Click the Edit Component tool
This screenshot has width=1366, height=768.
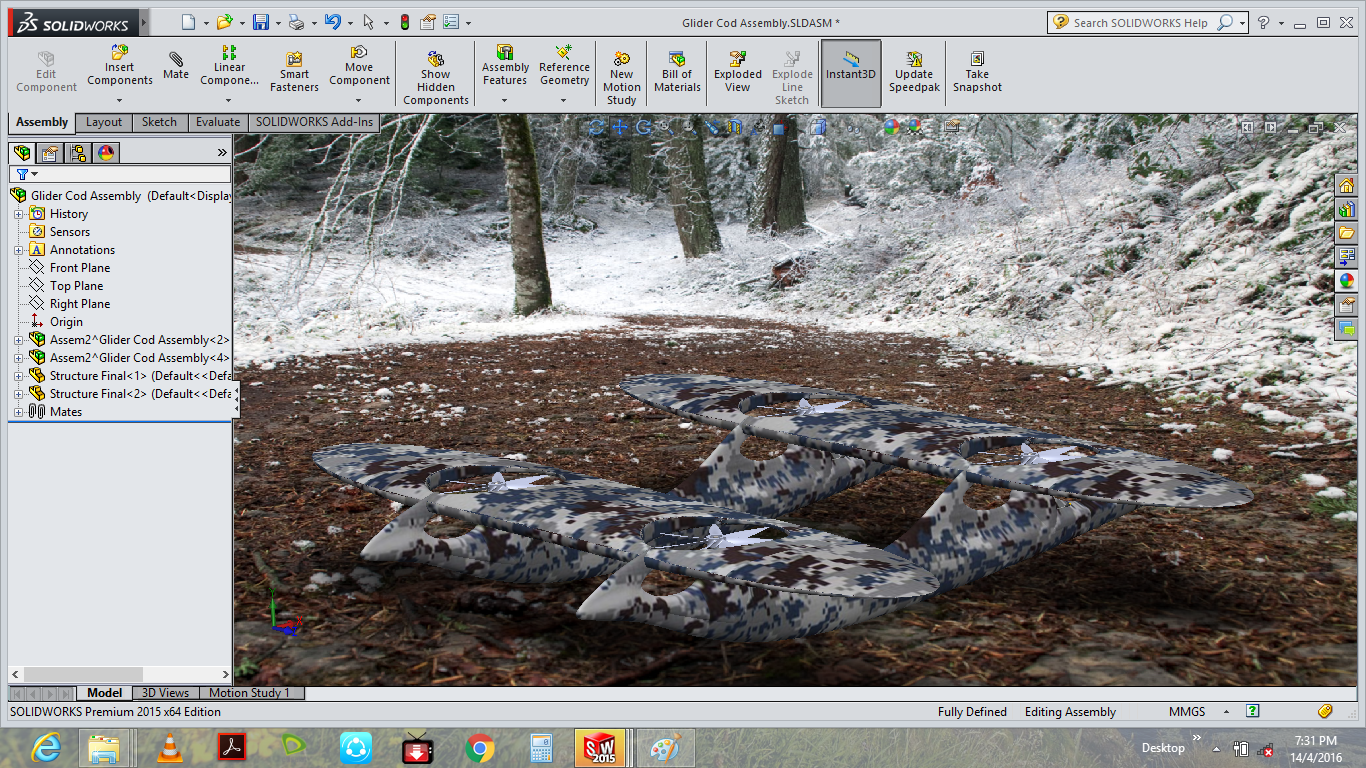[x=46, y=72]
